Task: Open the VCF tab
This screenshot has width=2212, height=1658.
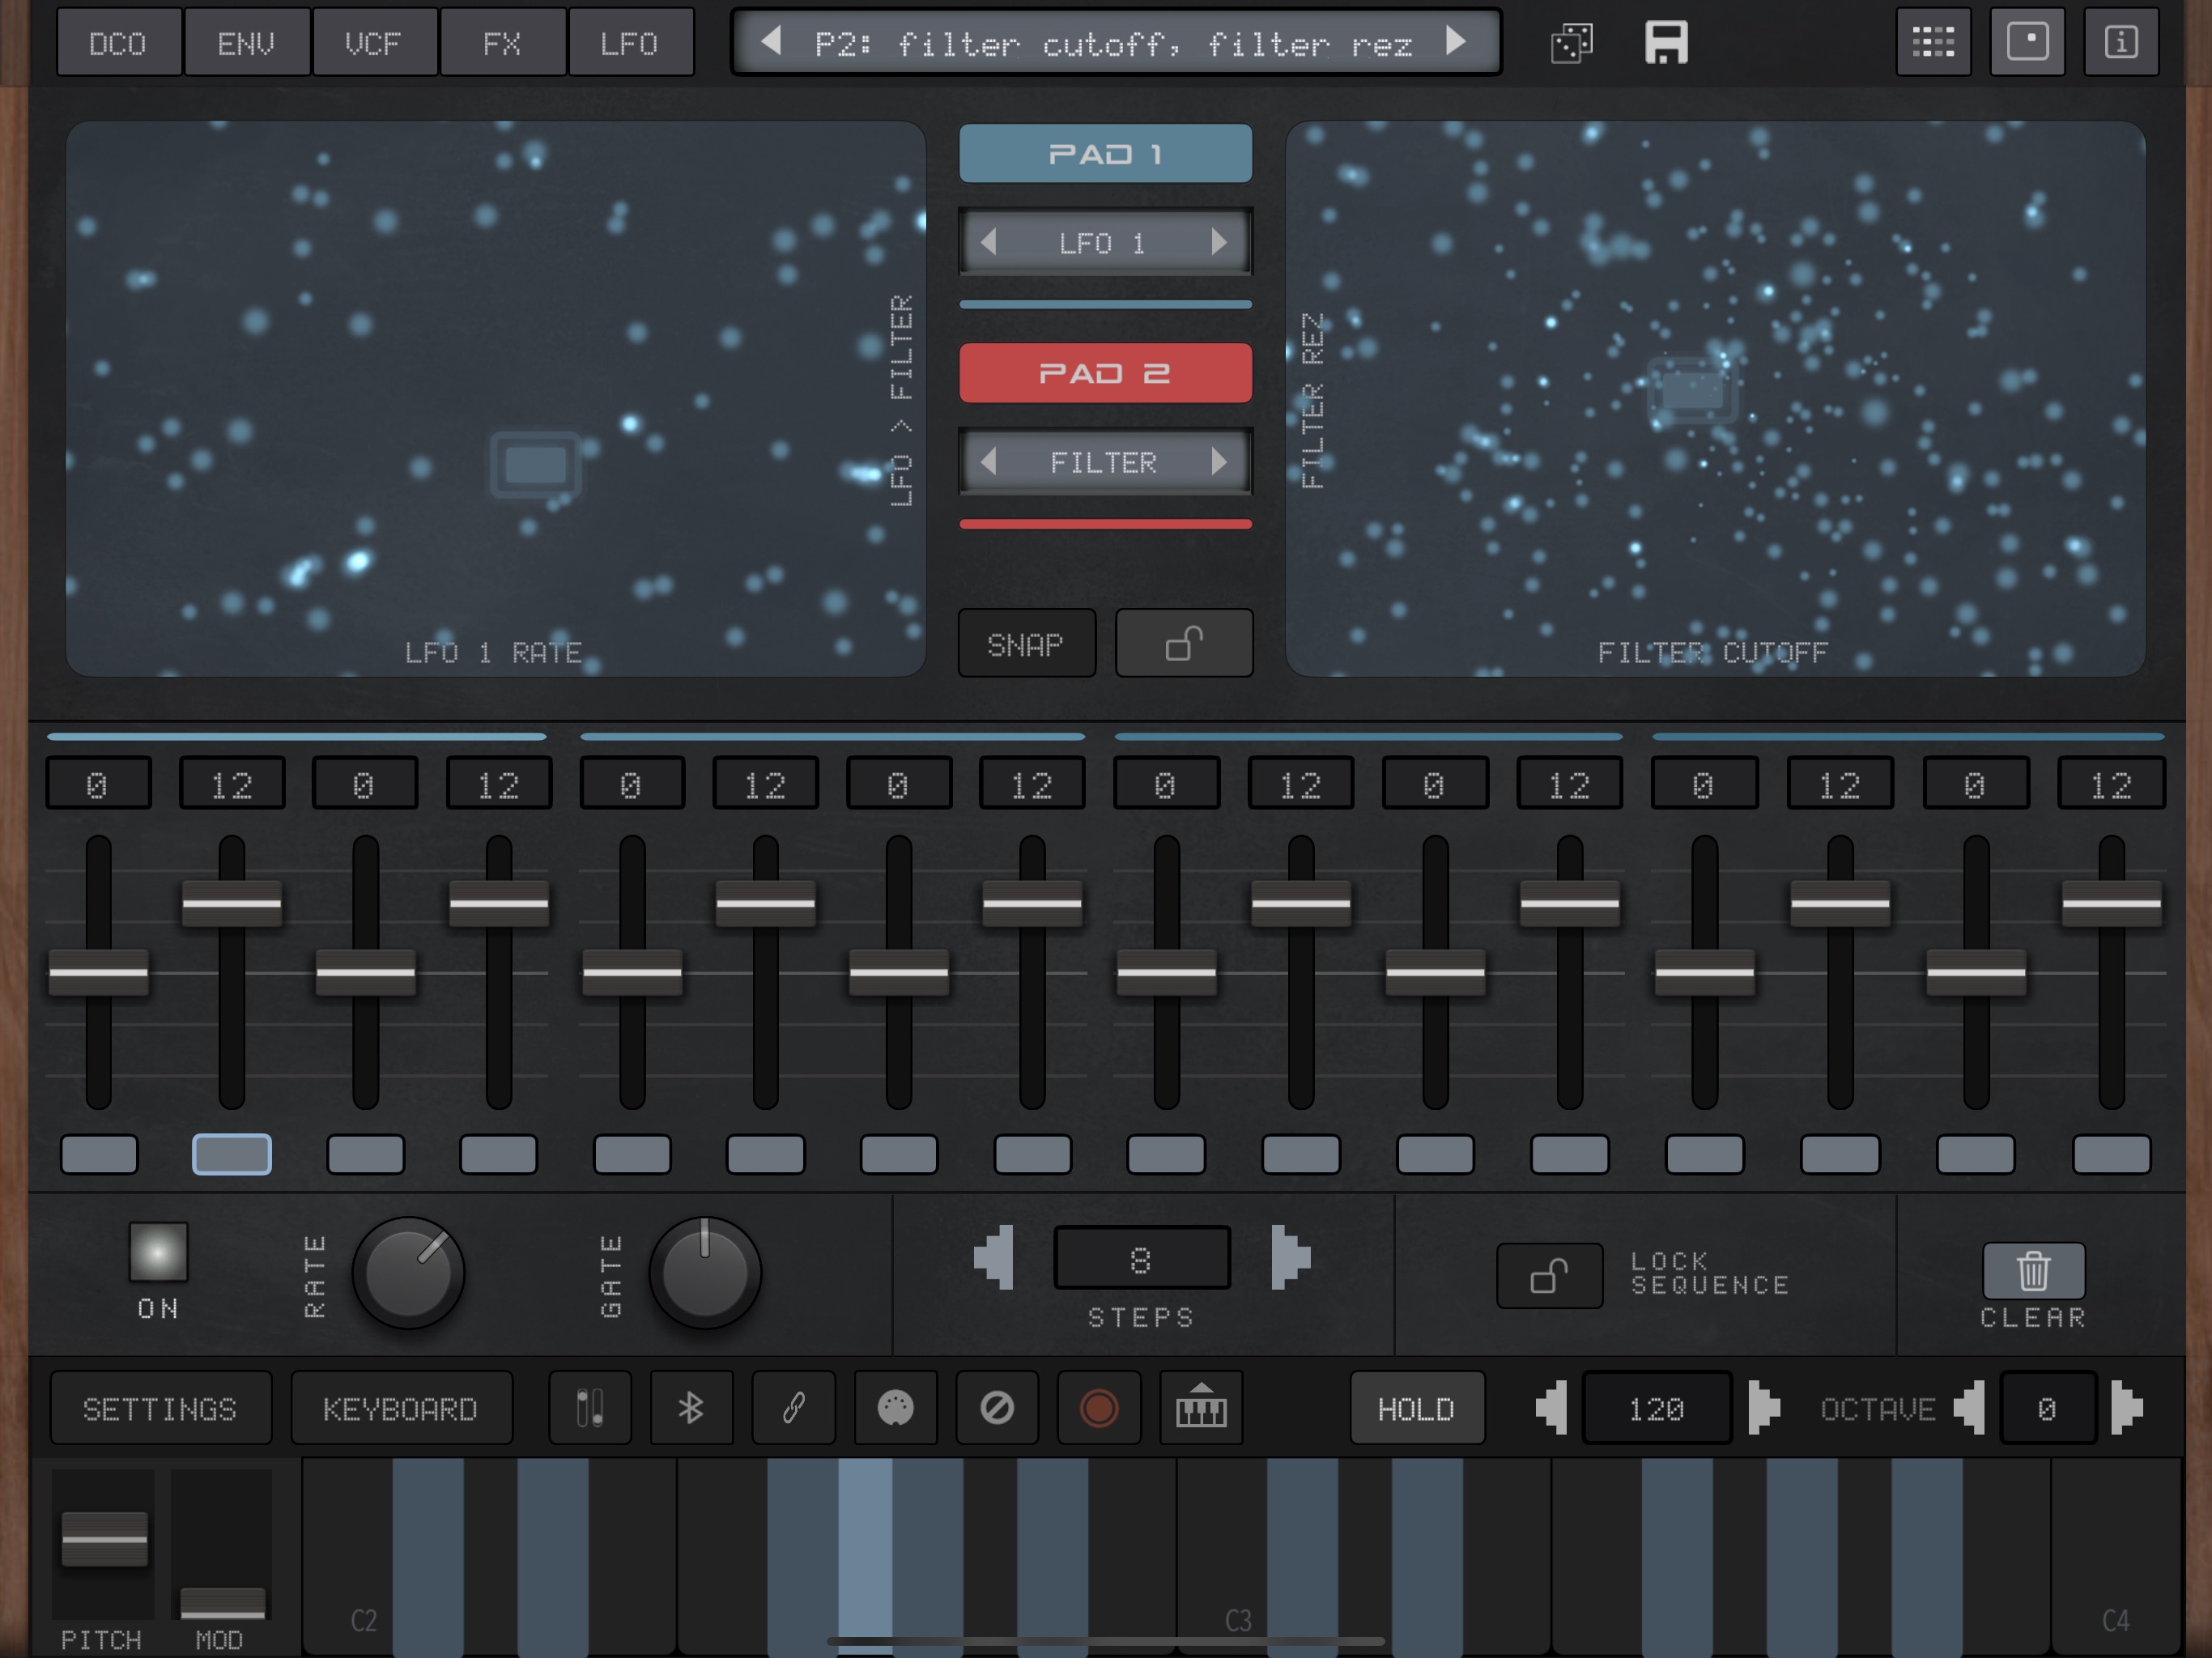Action: pos(374,43)
